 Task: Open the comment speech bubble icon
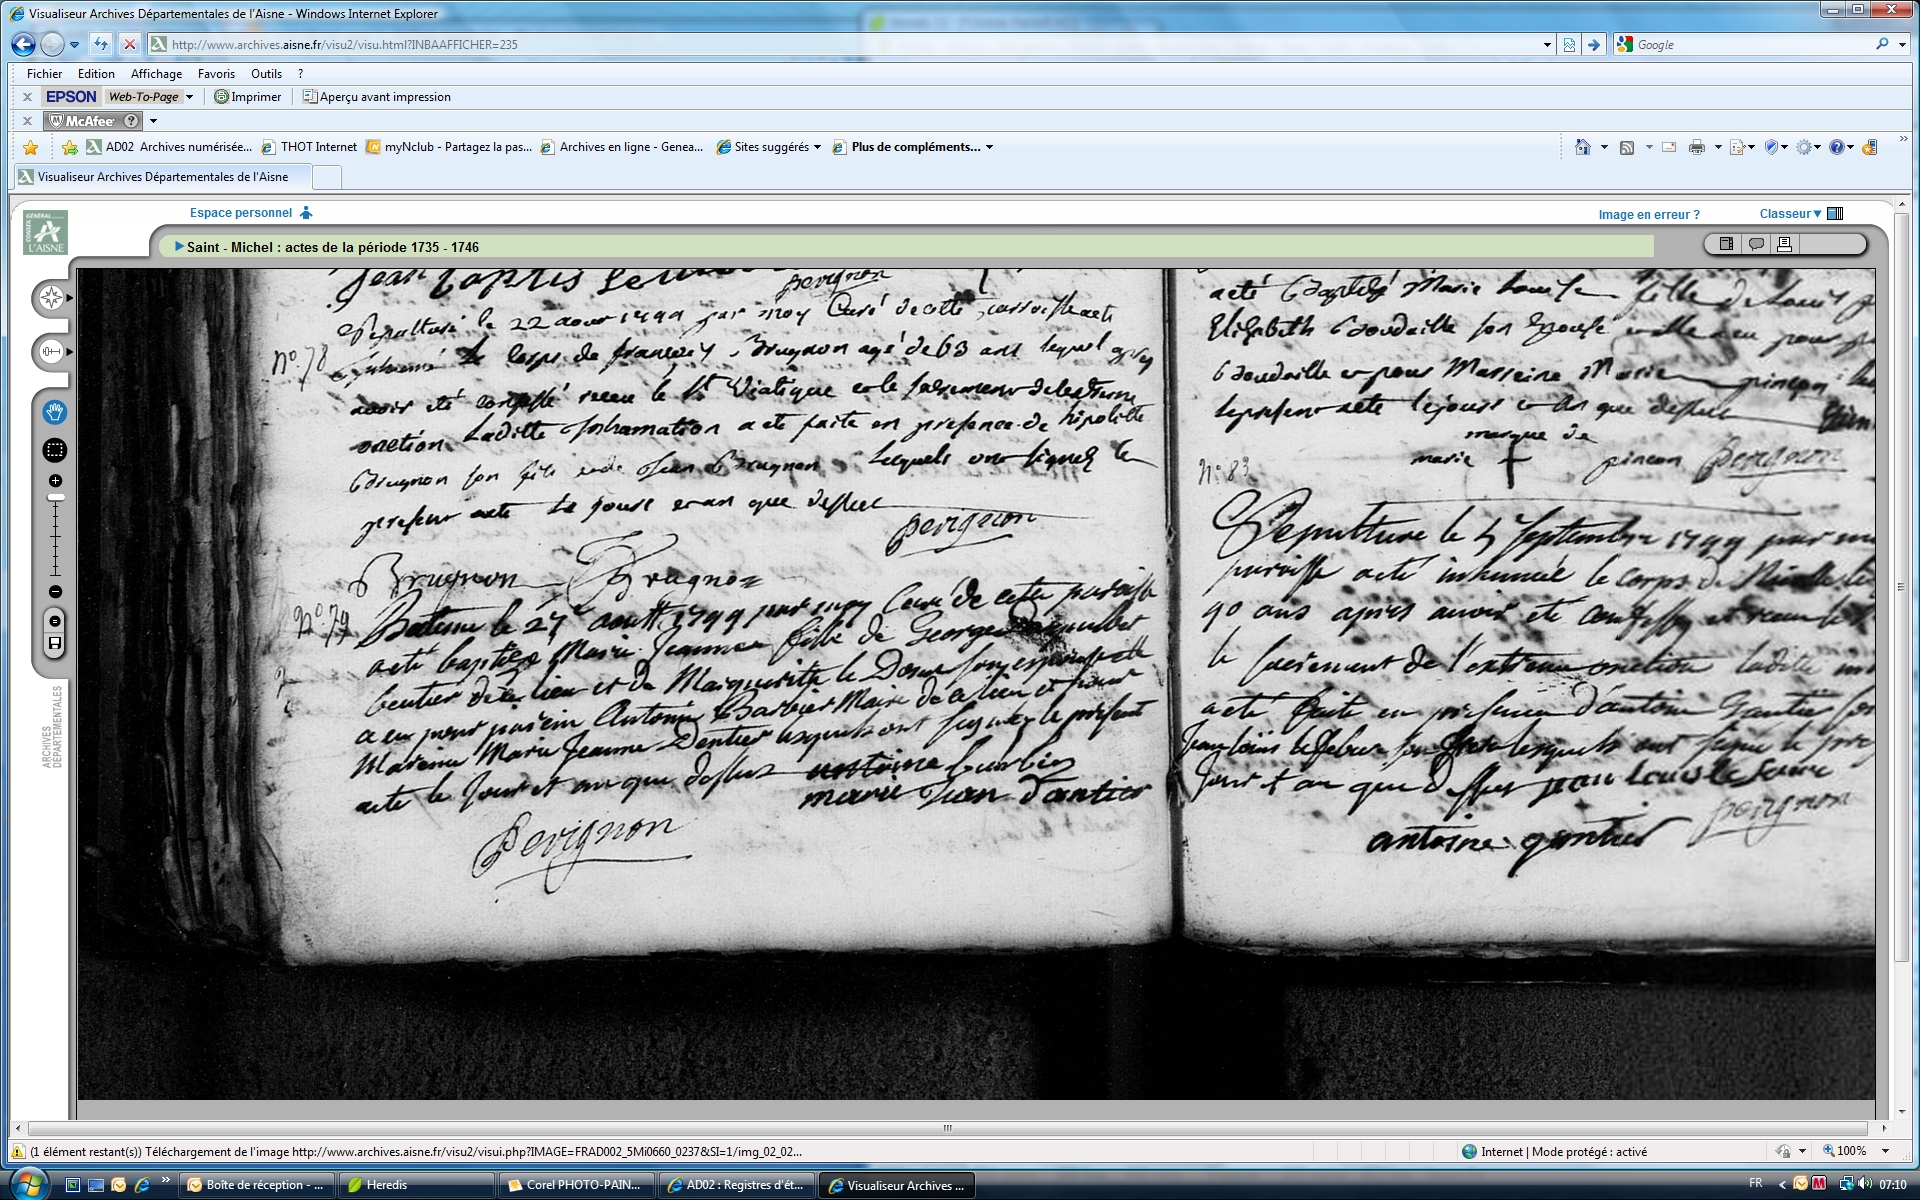[x=1756, y=244]
